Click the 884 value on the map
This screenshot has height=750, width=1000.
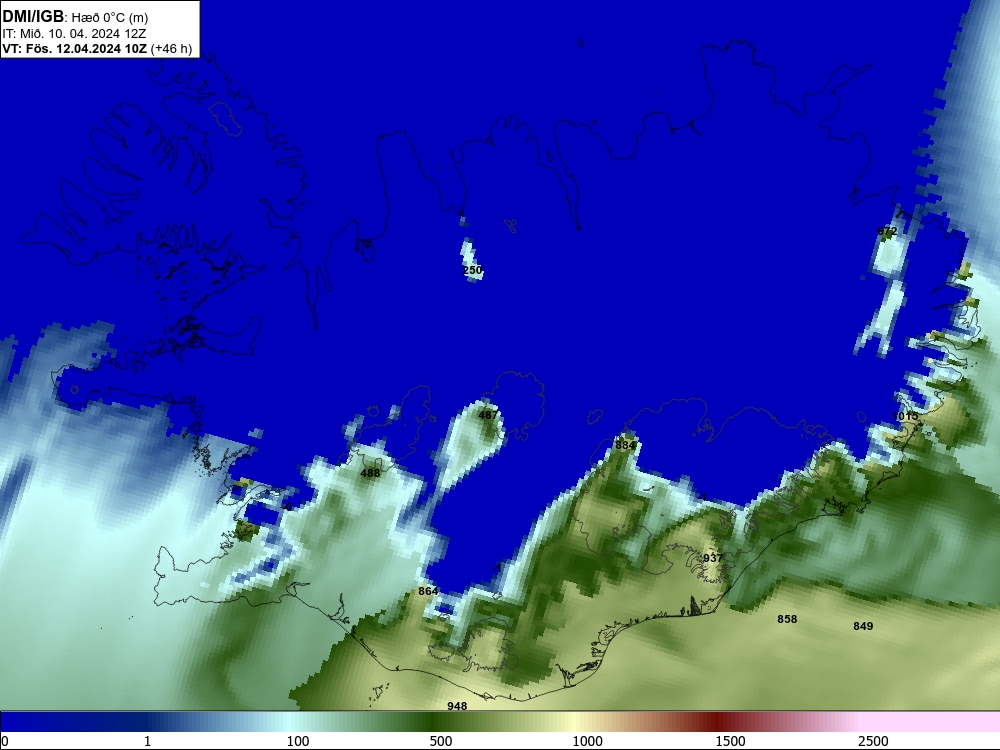[625, 445]
